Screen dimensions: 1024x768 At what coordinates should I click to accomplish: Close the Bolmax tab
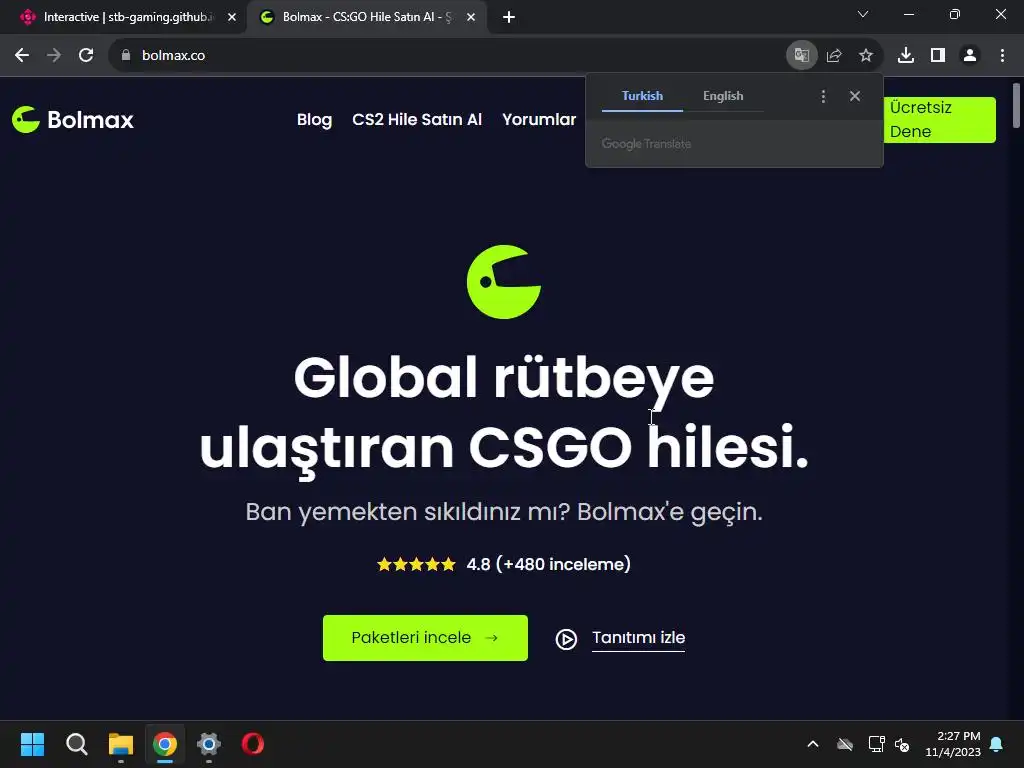point(471,17)
